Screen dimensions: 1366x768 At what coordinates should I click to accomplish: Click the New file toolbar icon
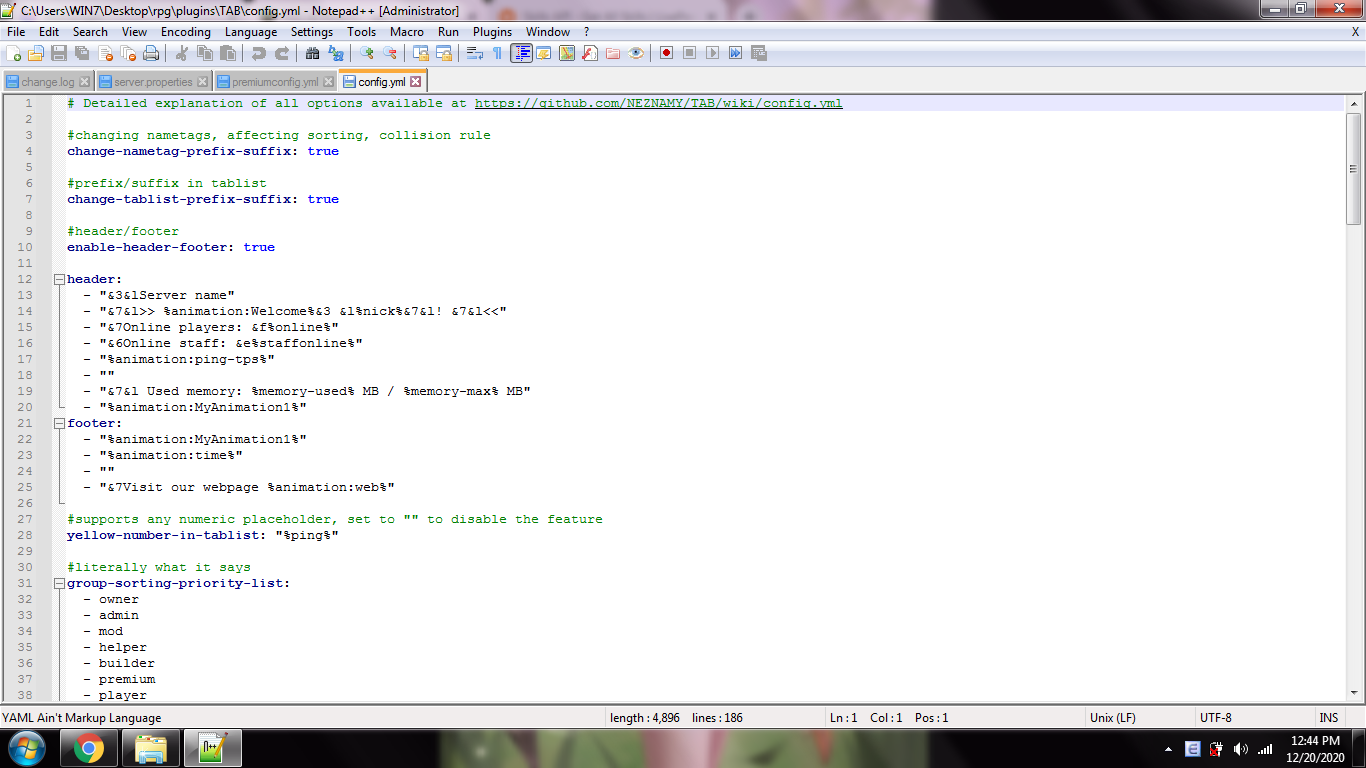point(14,53)
